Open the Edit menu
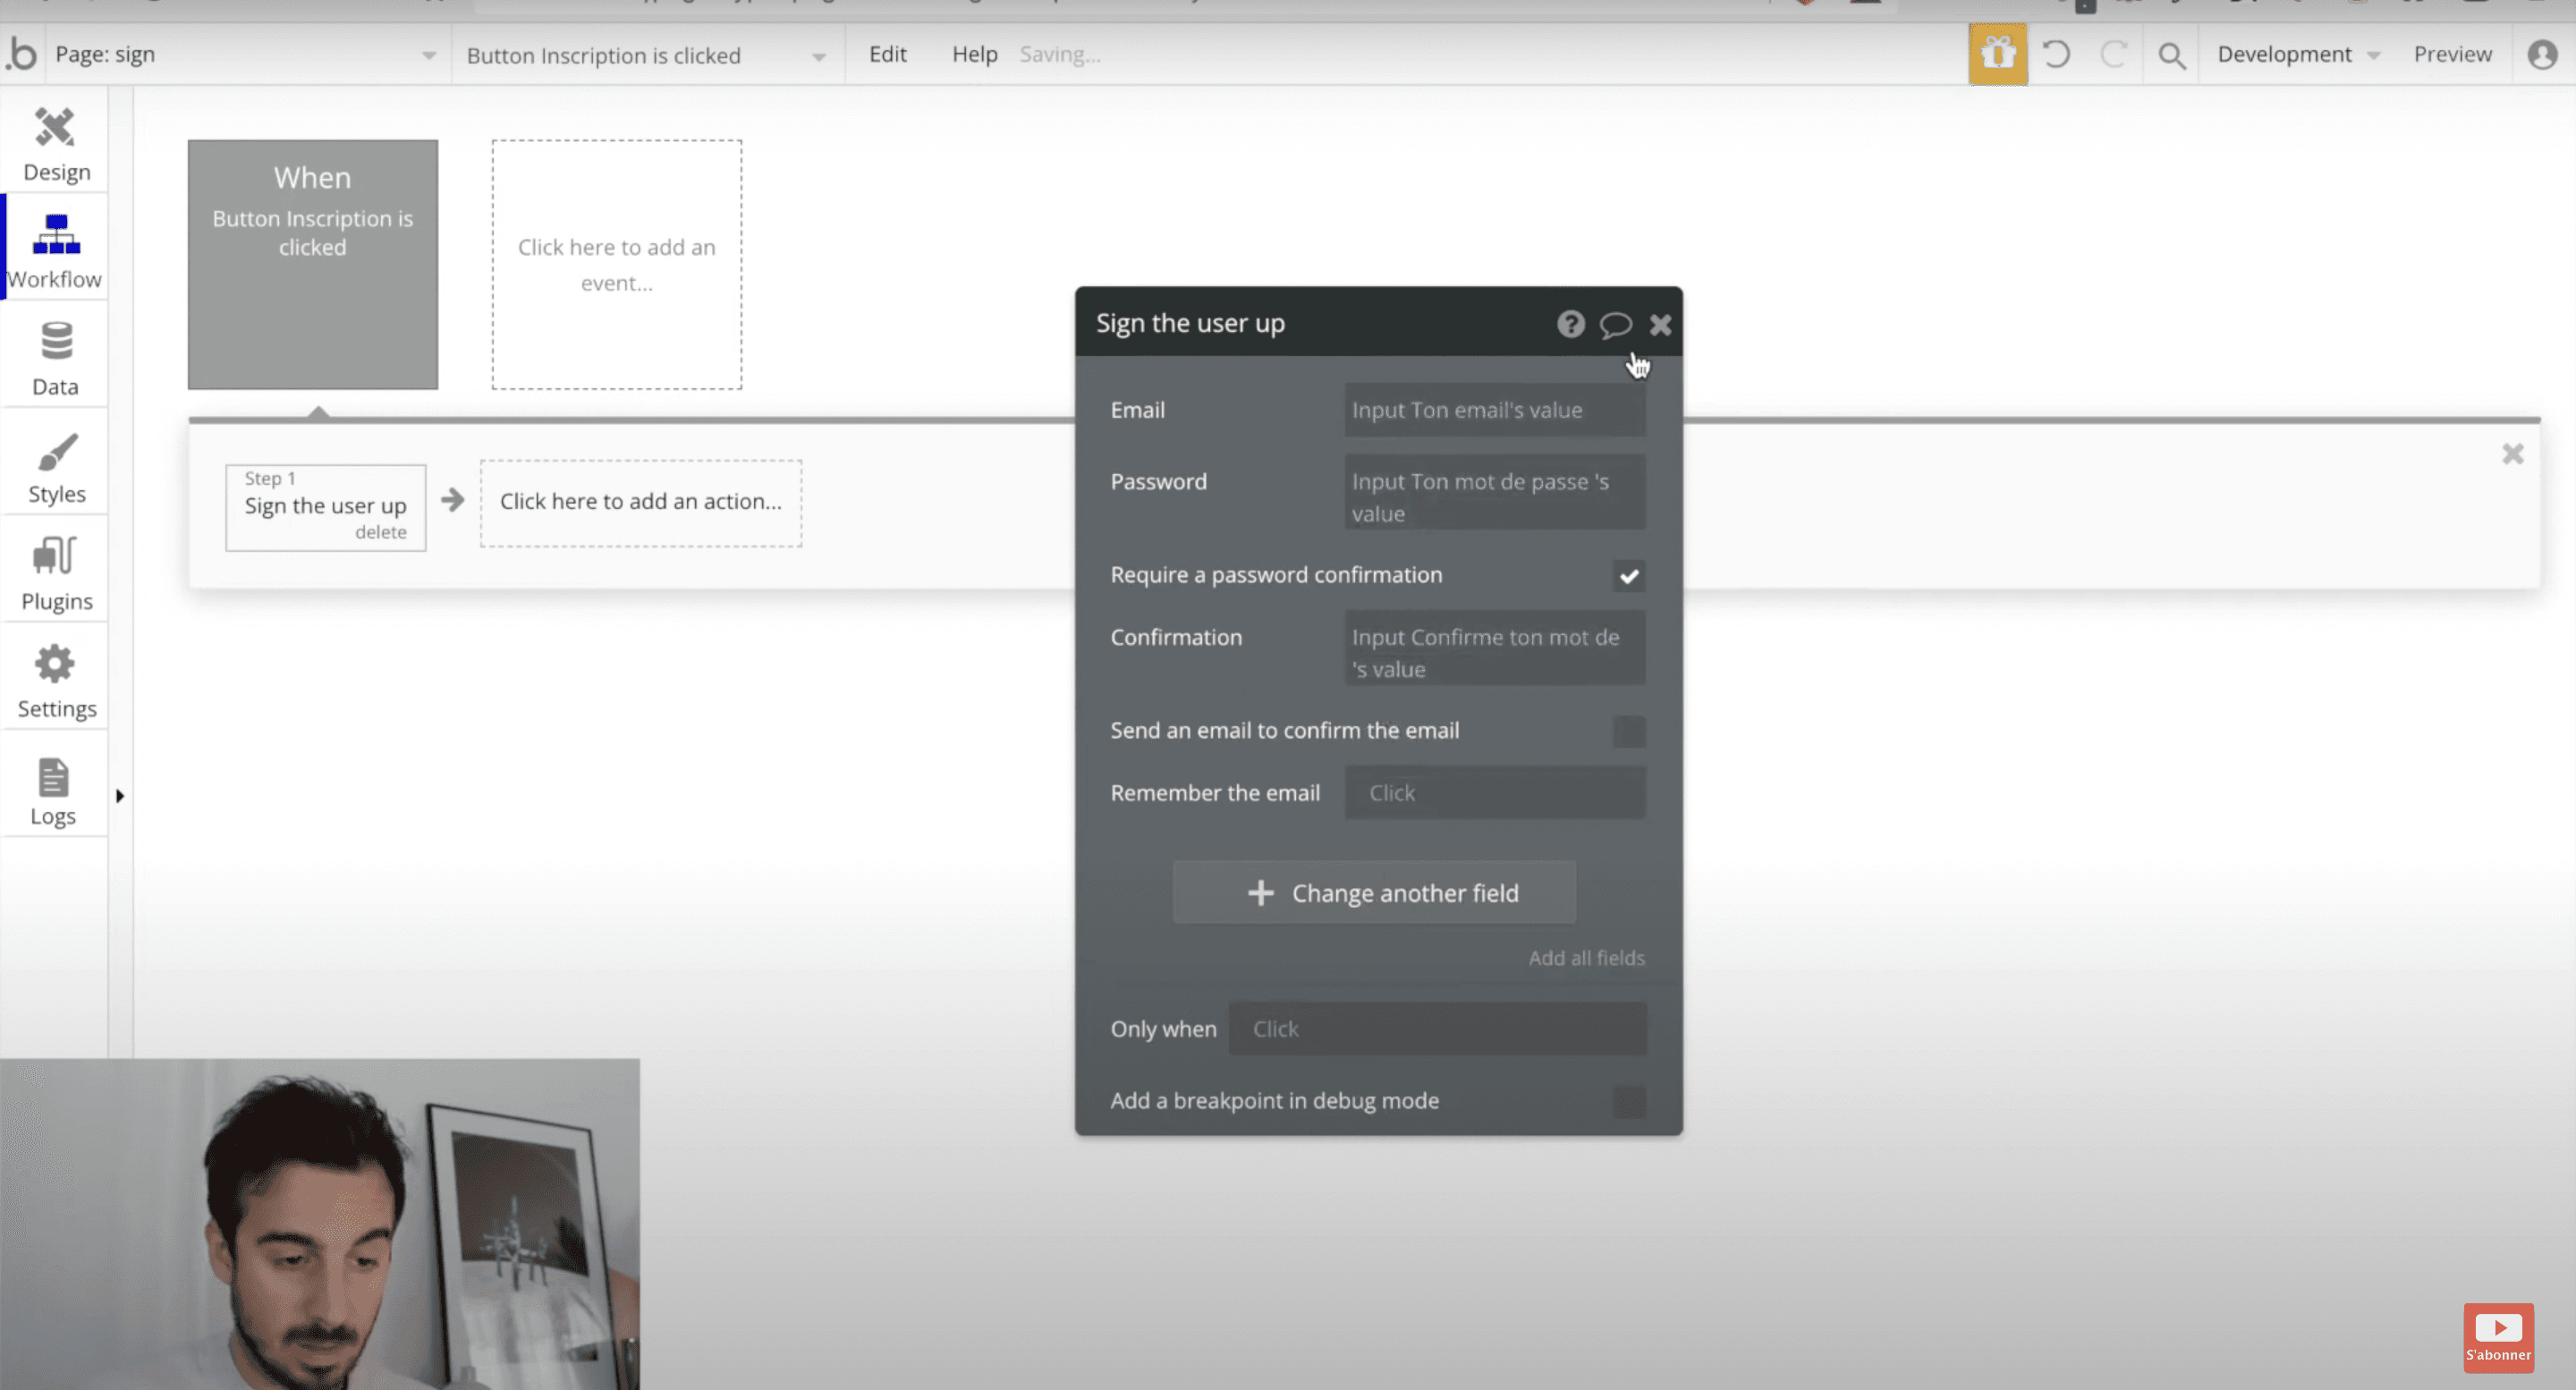 click(887, 54)
